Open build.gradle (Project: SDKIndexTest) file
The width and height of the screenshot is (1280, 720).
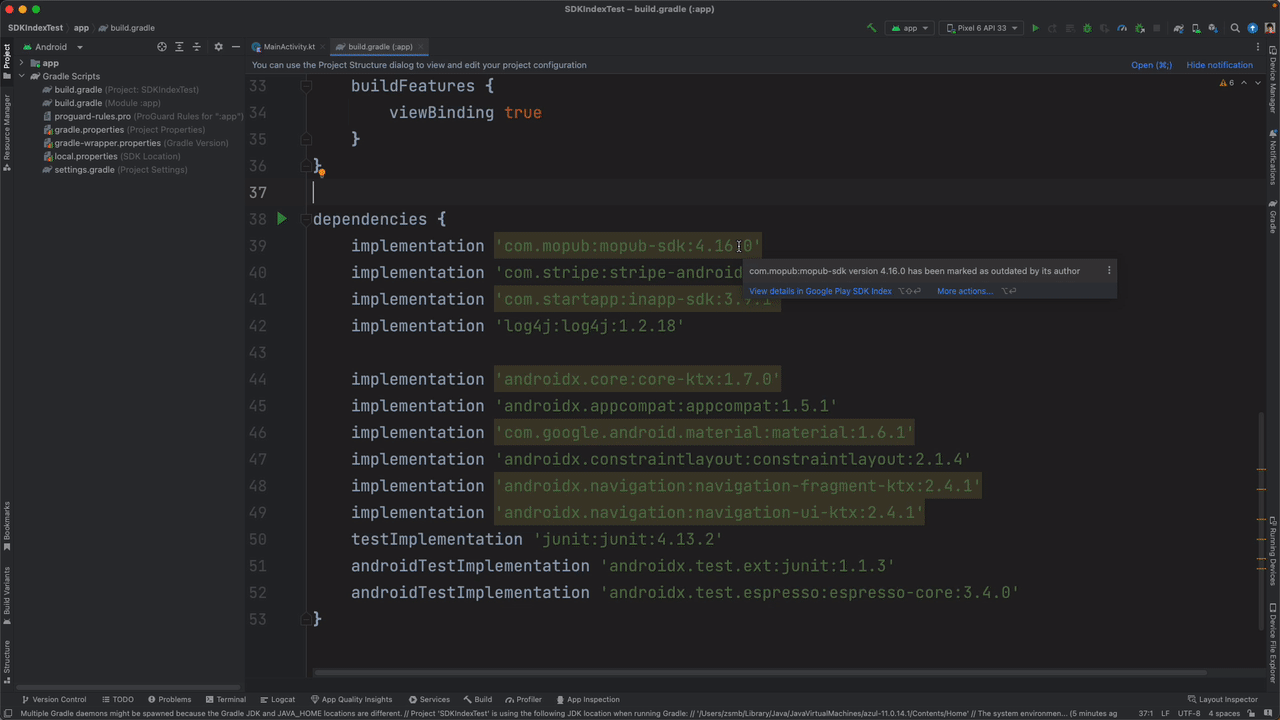pos(120,90)
